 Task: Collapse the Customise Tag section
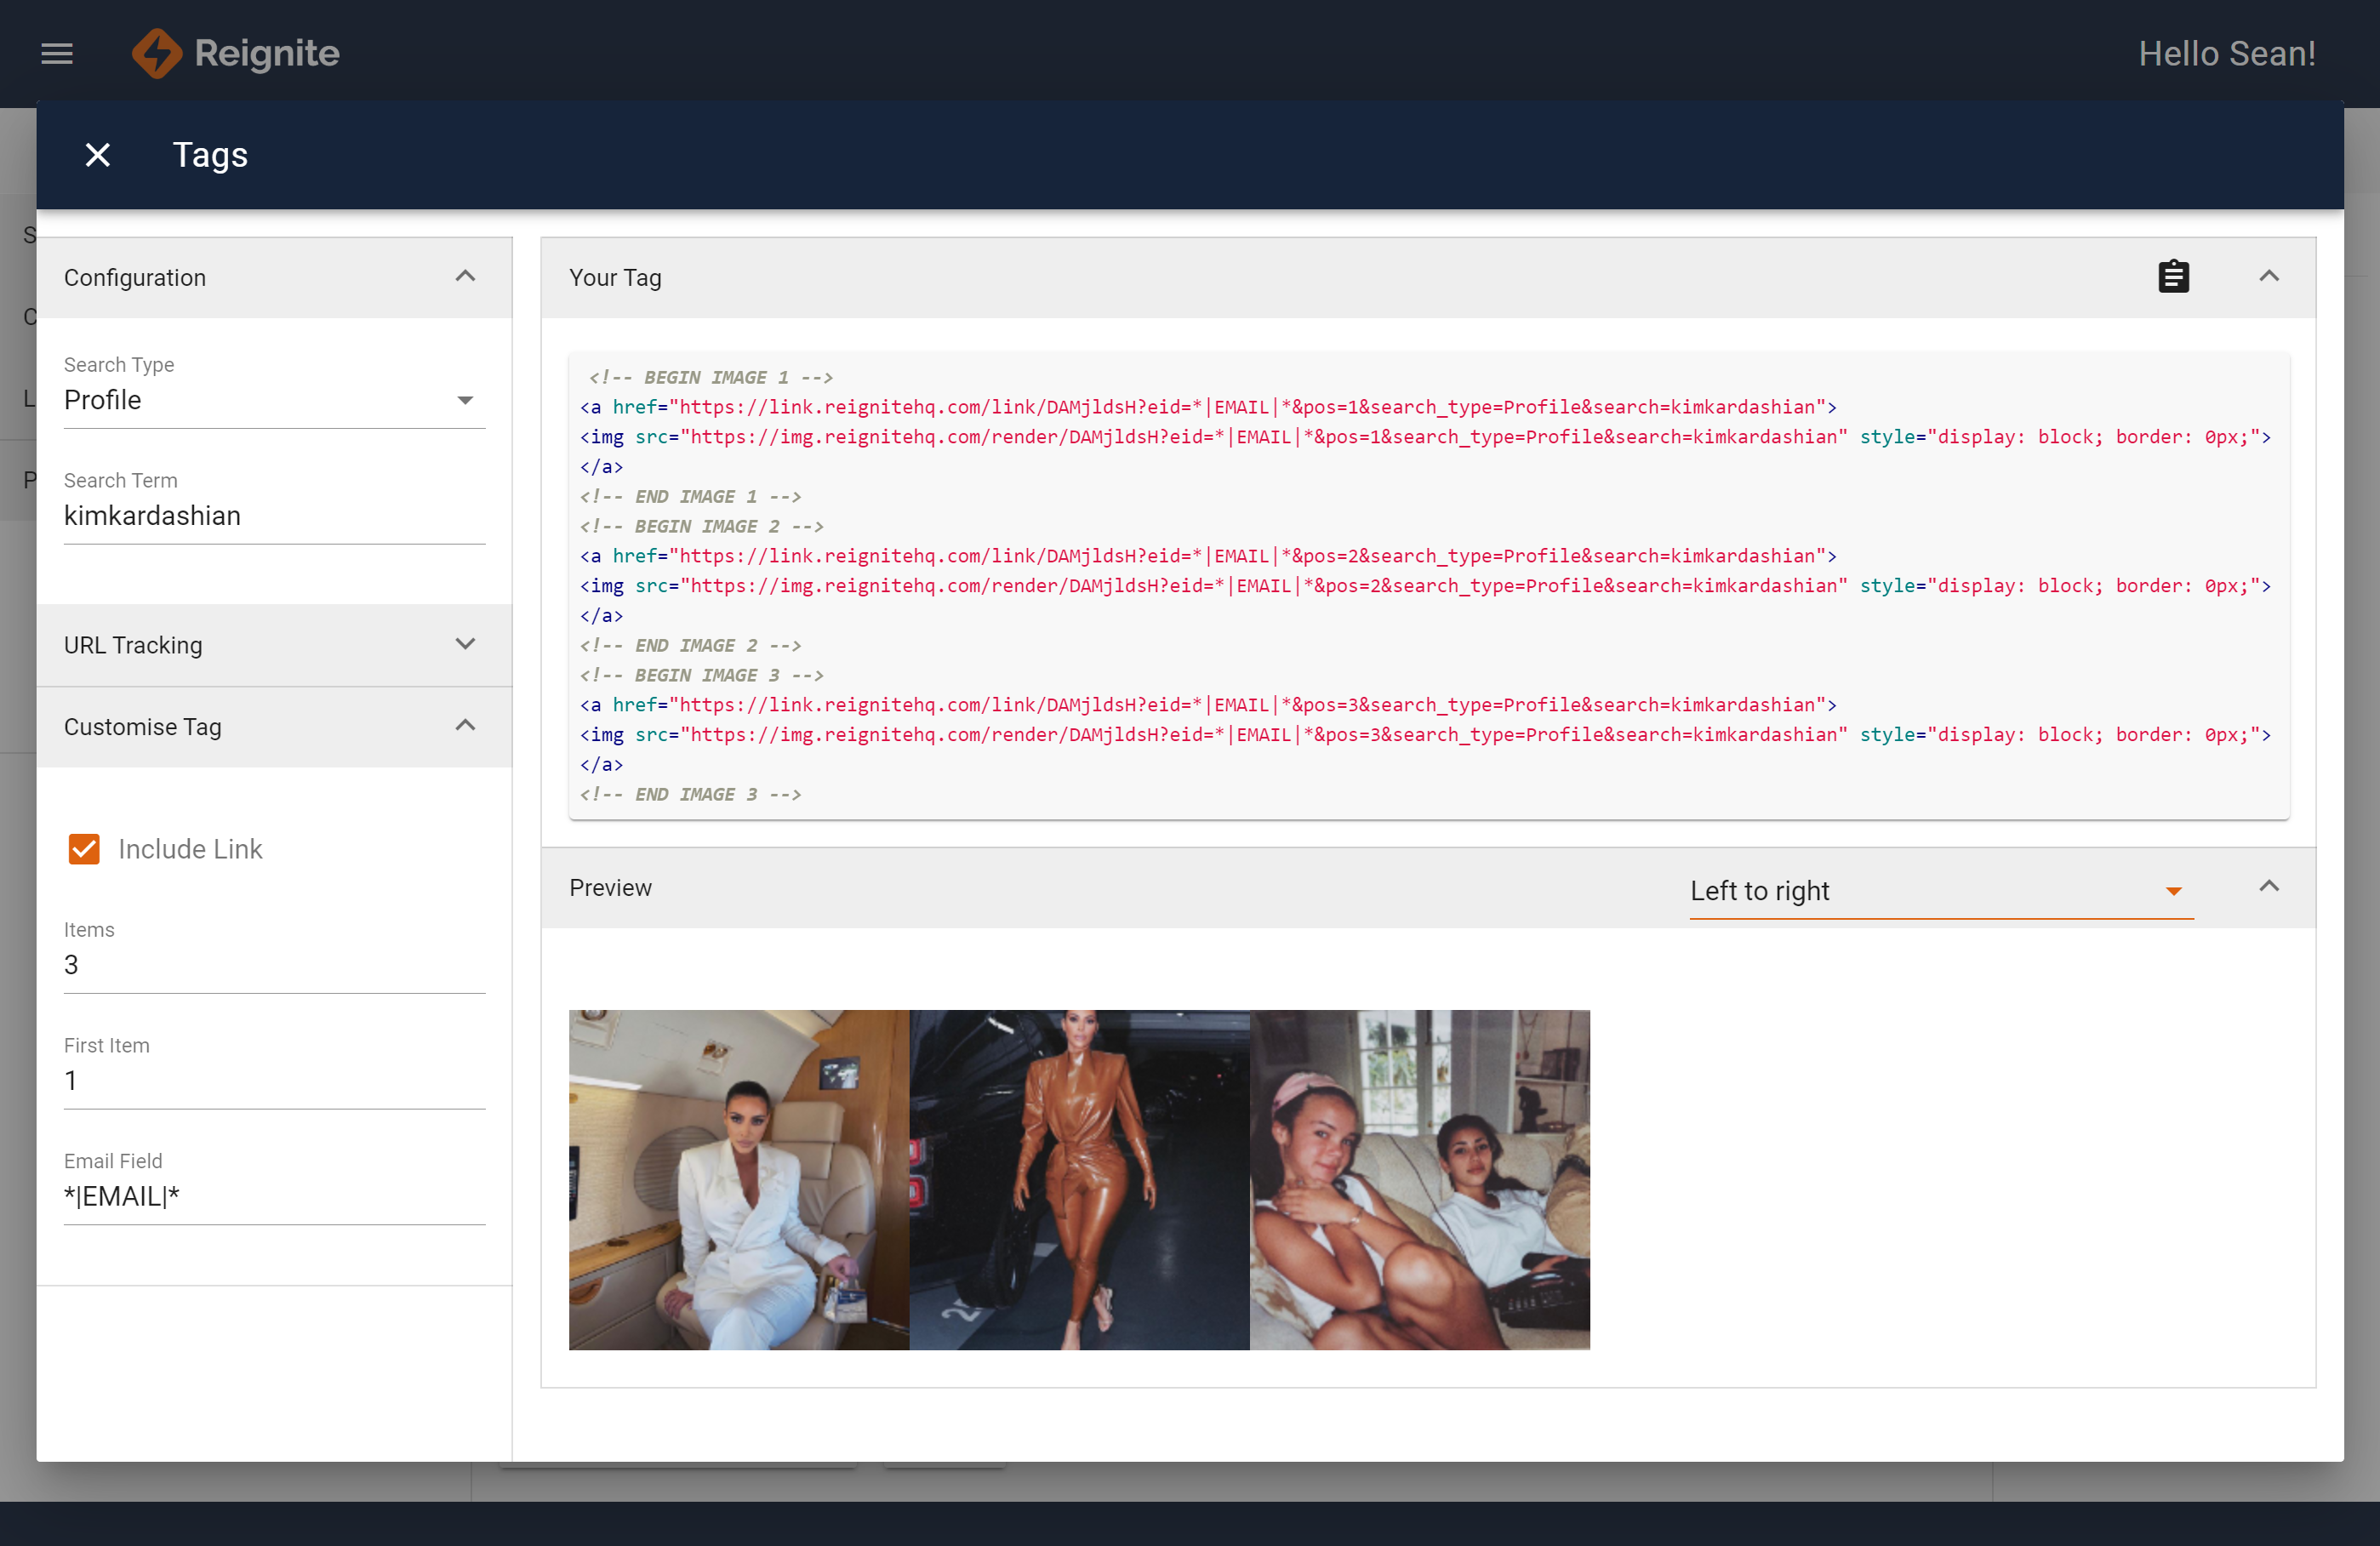coord(465,727)
